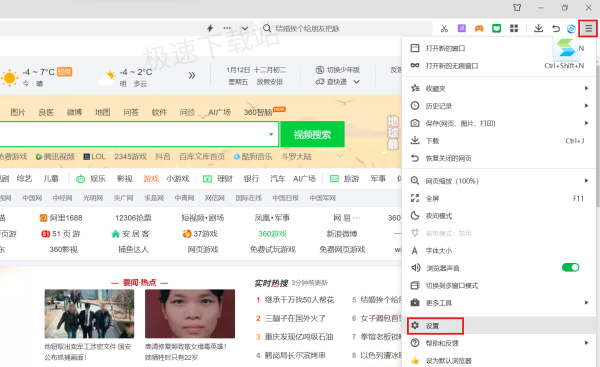Expand more weather with the » arrow
The height and width of the screenshot is (367, 600).
[x=192, y=75]
